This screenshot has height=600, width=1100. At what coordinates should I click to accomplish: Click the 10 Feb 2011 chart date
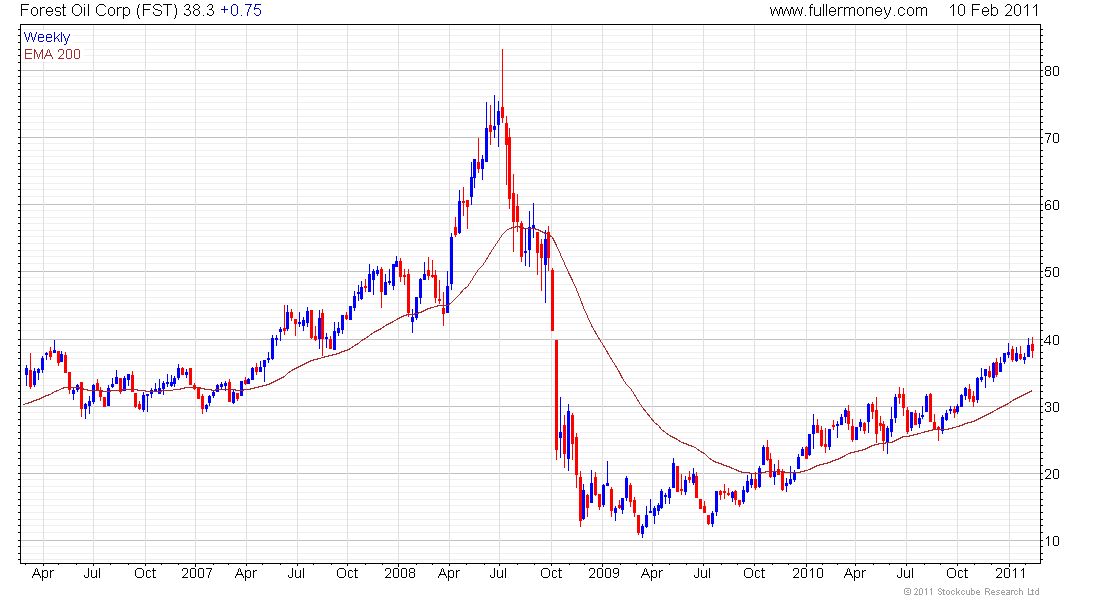(993, 11)
